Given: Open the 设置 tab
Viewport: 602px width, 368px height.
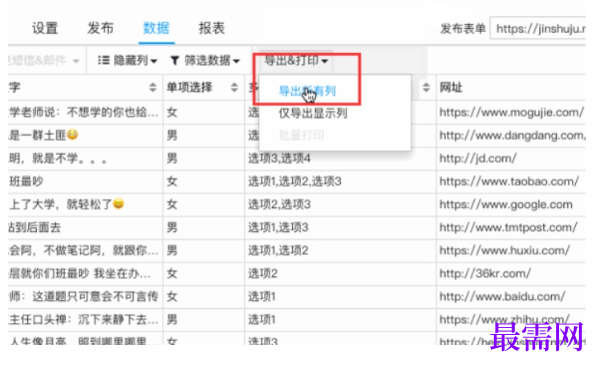Looking at the screenshot, I should coord(45,28).
